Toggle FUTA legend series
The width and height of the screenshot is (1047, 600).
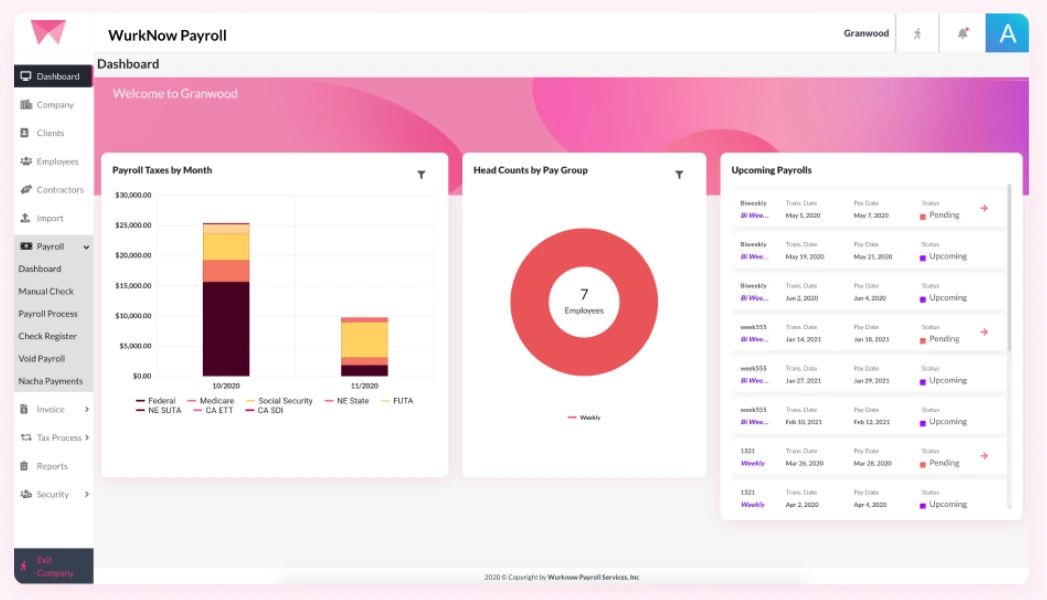pos(397,401)
